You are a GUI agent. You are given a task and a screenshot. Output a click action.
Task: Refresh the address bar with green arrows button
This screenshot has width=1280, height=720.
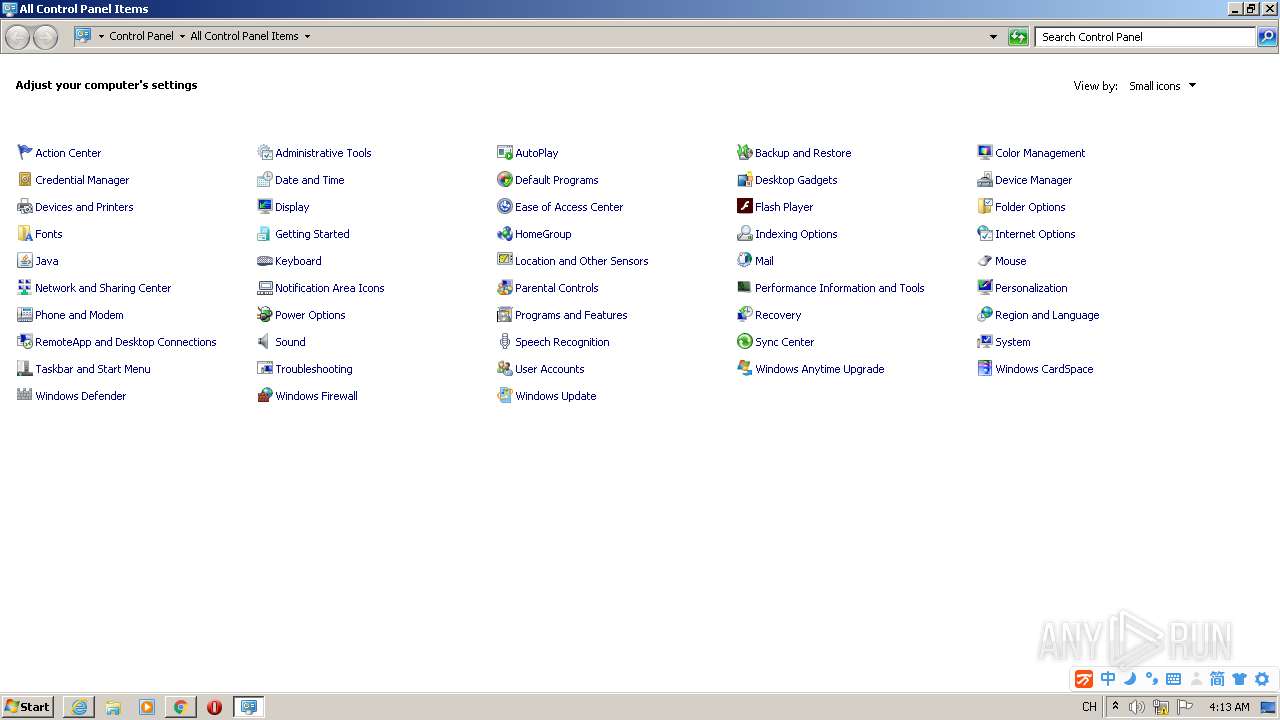click(1018, 37)
